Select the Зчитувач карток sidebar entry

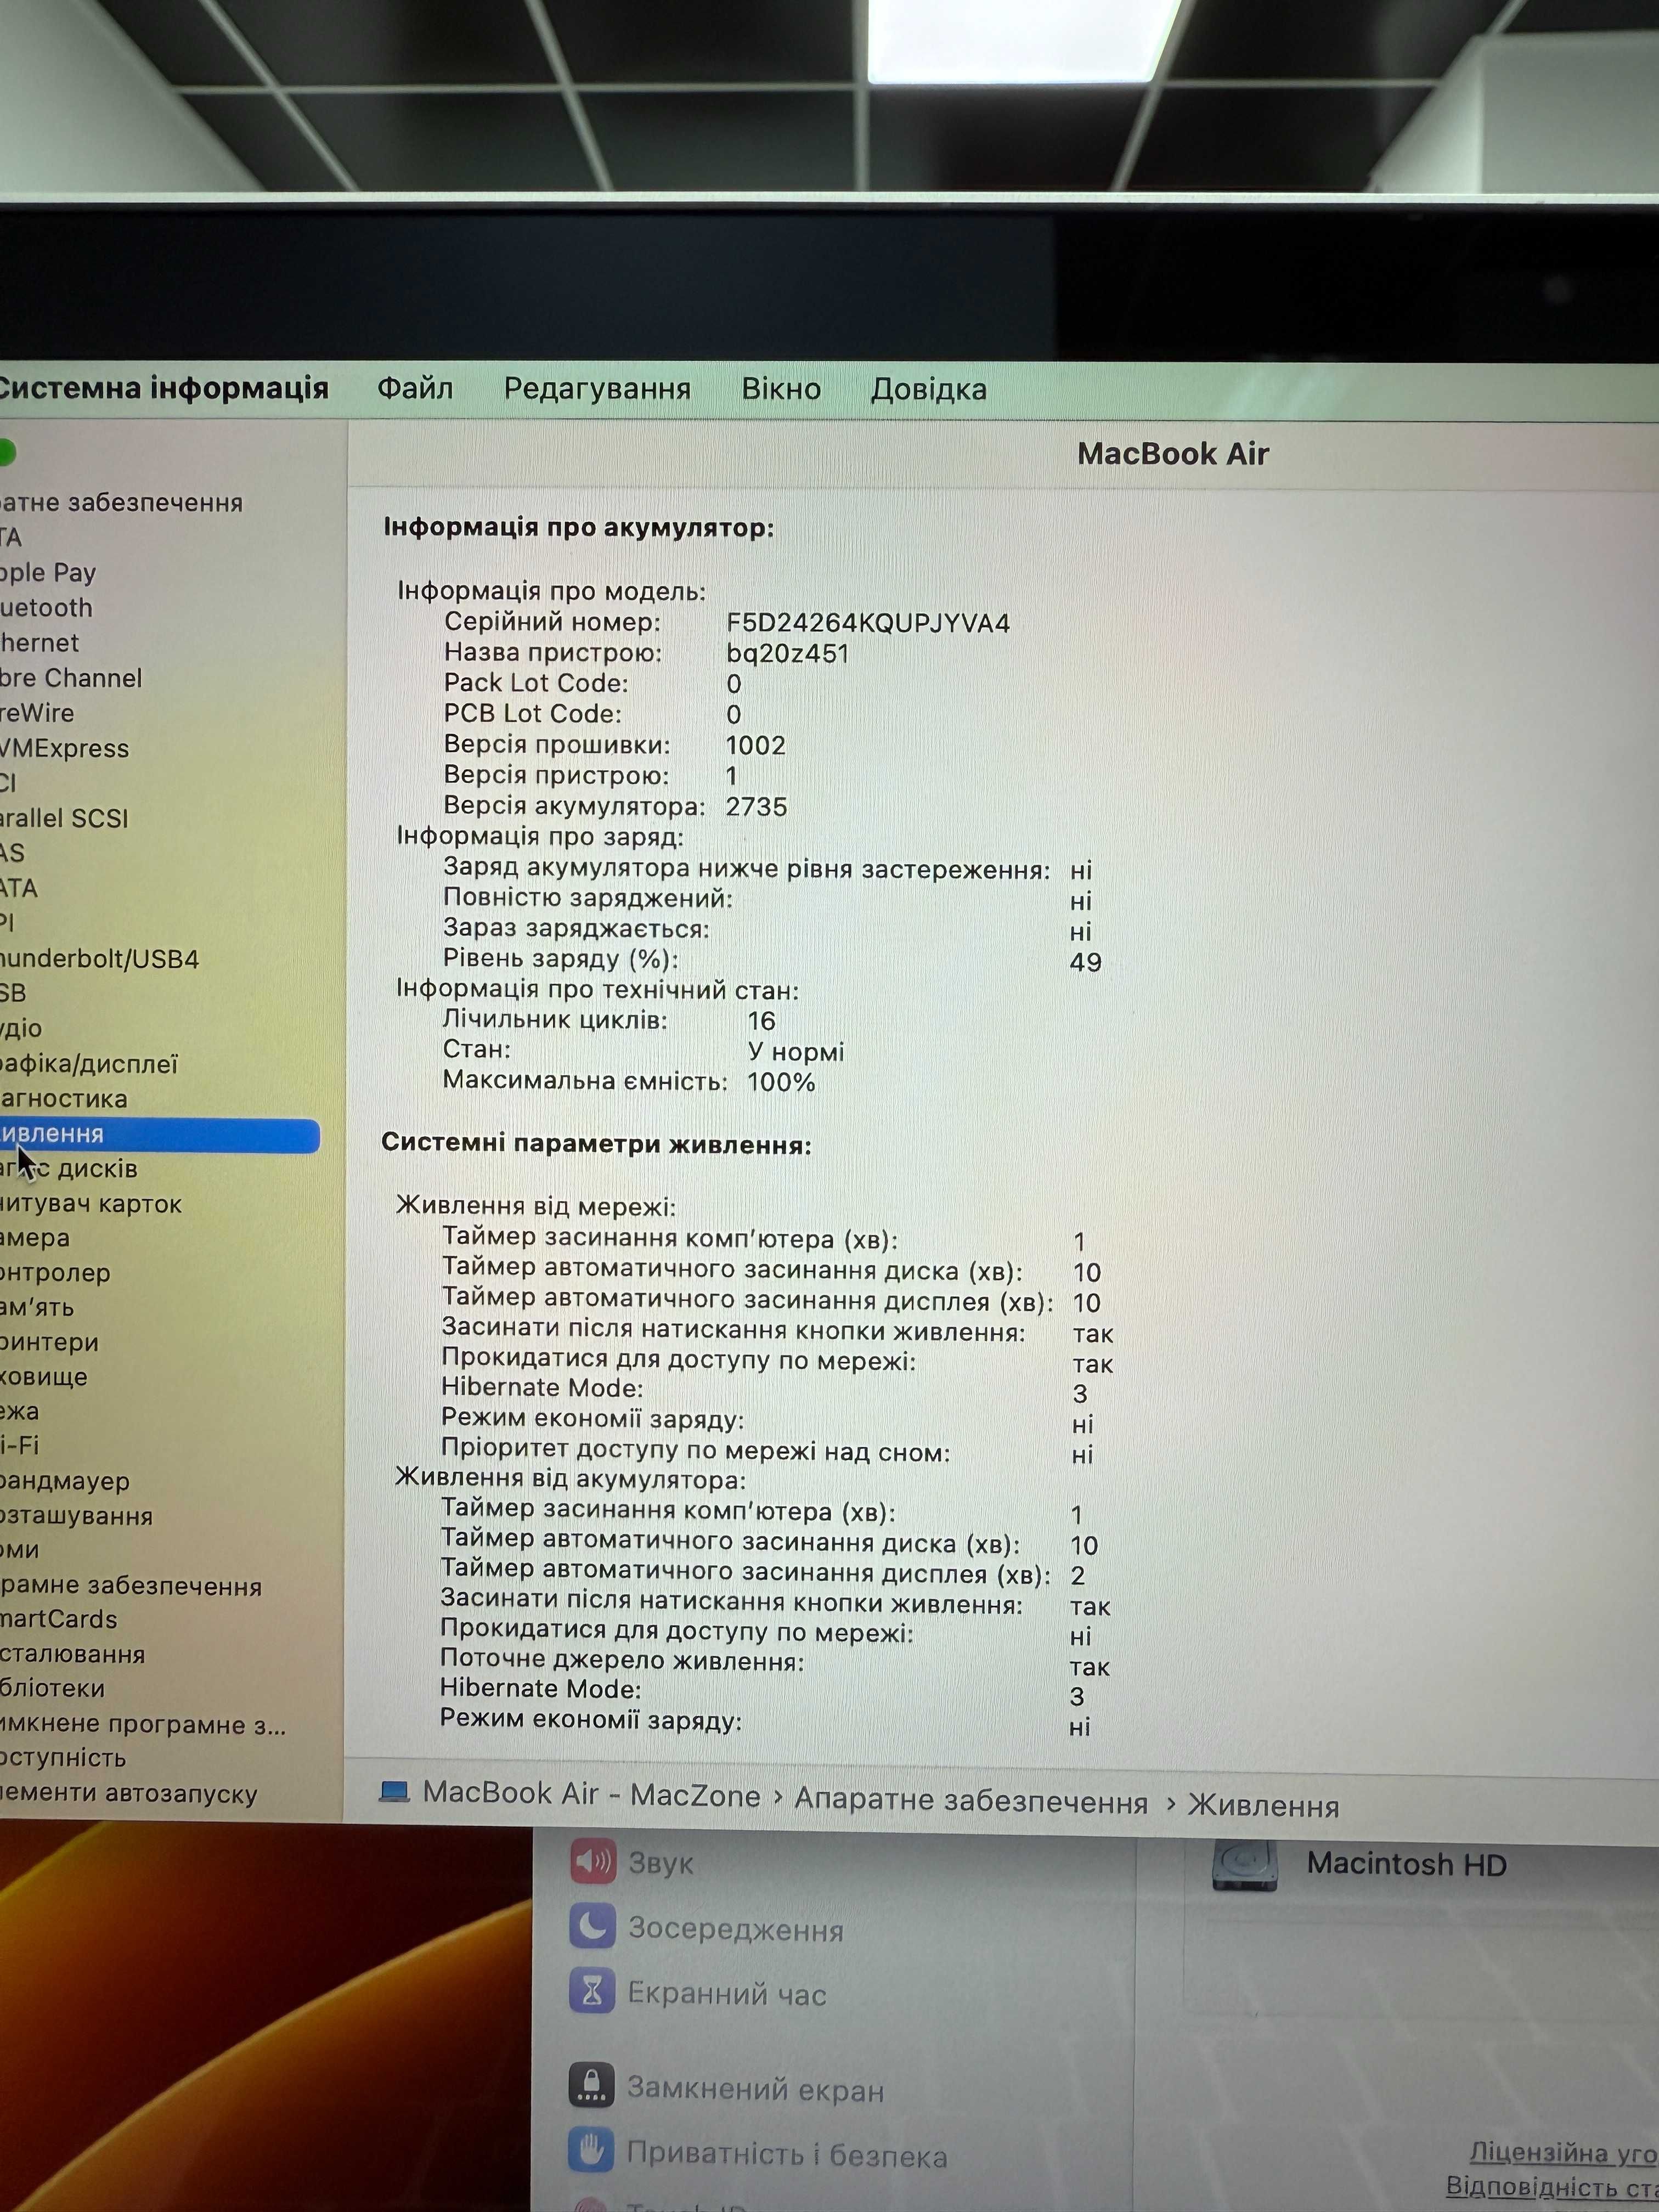91,1204
